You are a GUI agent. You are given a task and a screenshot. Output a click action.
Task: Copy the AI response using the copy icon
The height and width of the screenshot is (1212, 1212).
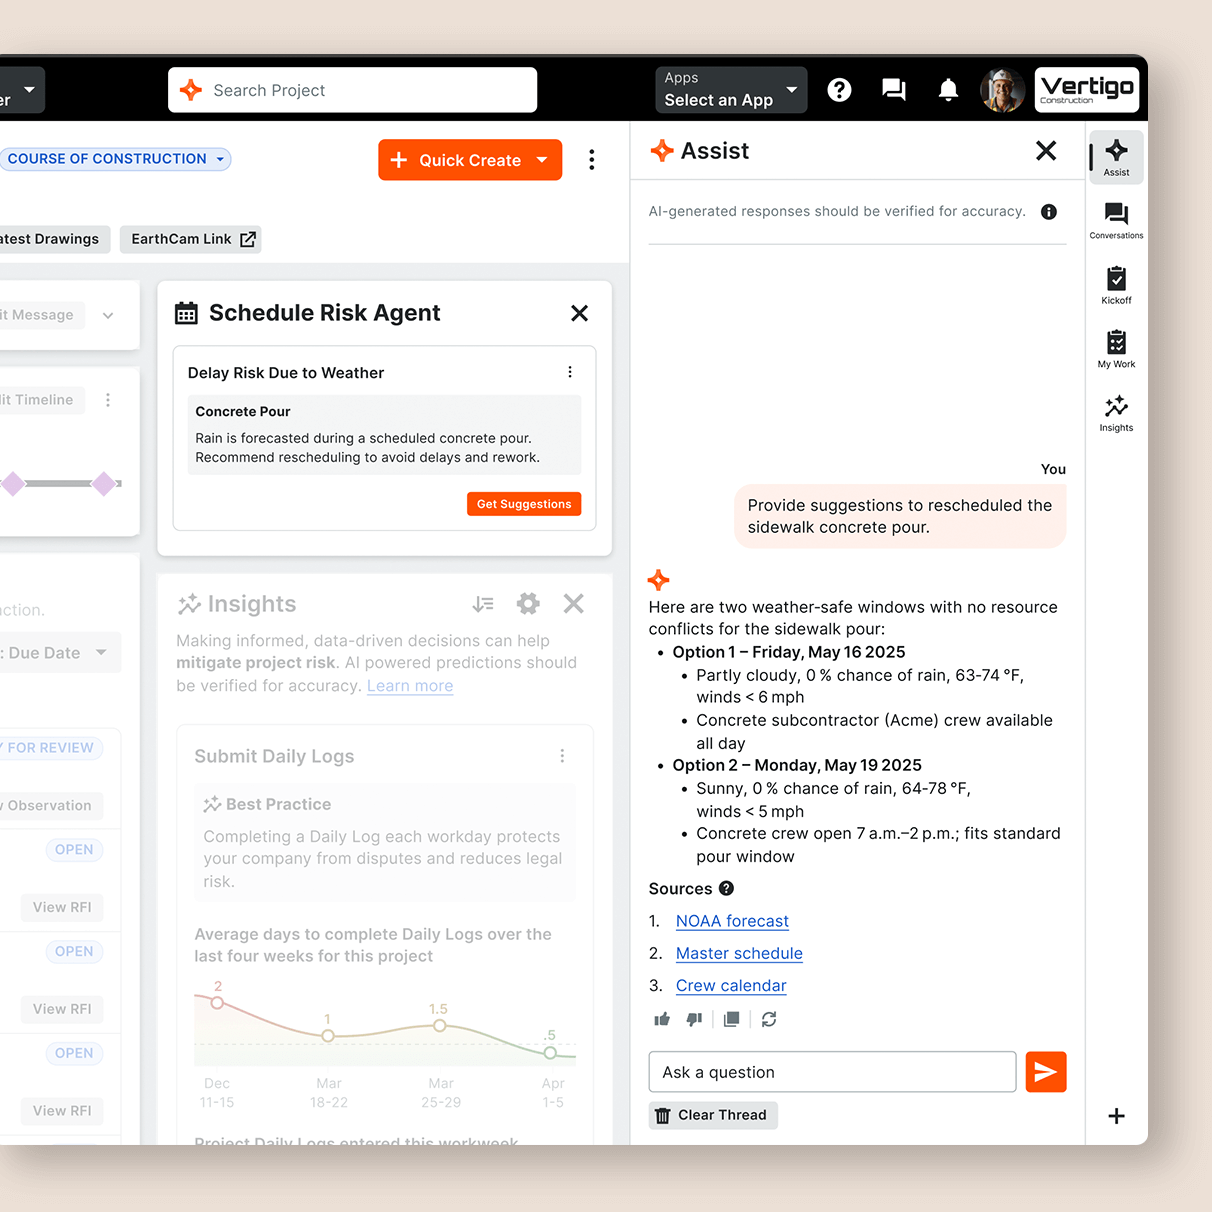point(731,1019)
